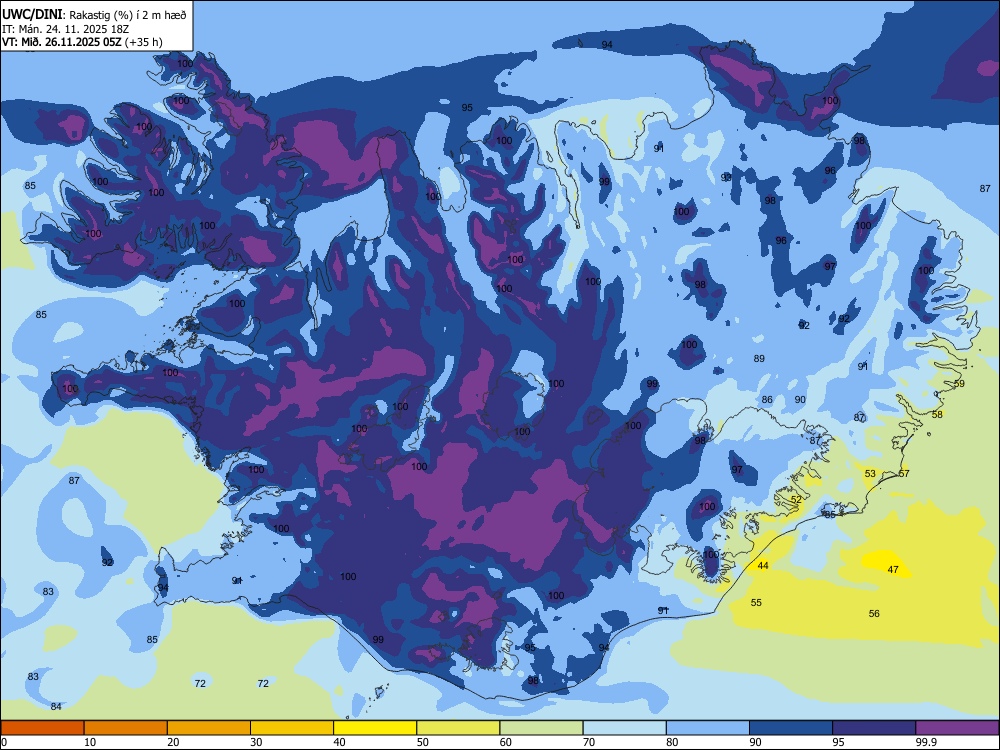The height and width of the screenshot is (750, 1000).
Task: Select the orange 10–20 legend swatch
Action: pyautogui.click(x=126, y=728)
